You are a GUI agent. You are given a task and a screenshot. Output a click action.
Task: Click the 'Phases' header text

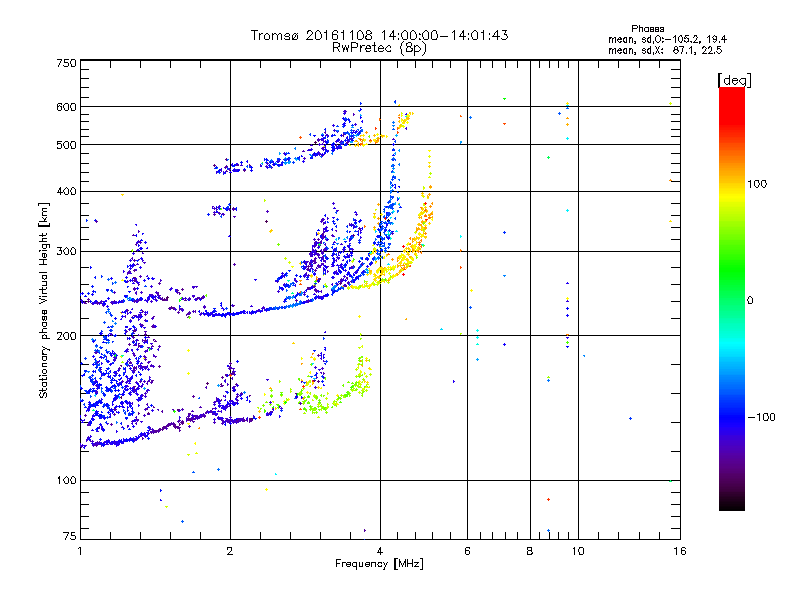pyautogui.click(x=647, y=29)
